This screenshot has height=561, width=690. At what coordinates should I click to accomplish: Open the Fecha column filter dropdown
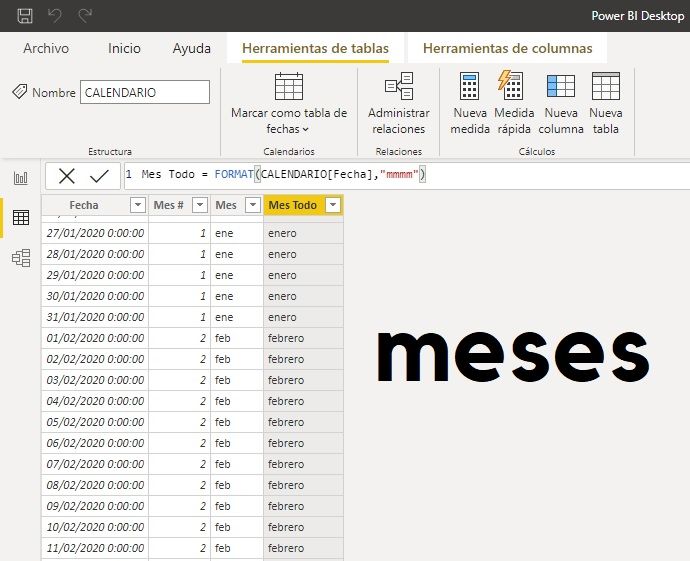(138, 205)
